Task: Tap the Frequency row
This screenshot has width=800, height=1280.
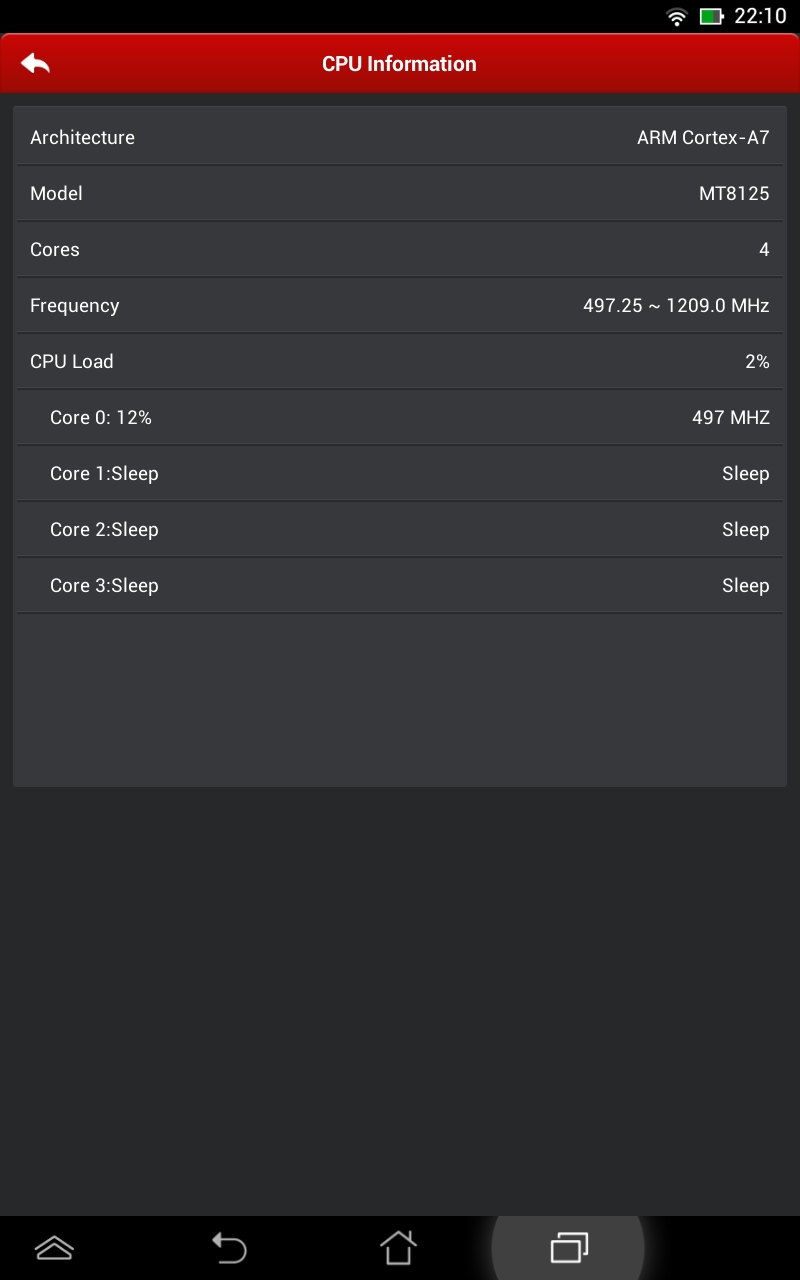Action: coord(400,306)
